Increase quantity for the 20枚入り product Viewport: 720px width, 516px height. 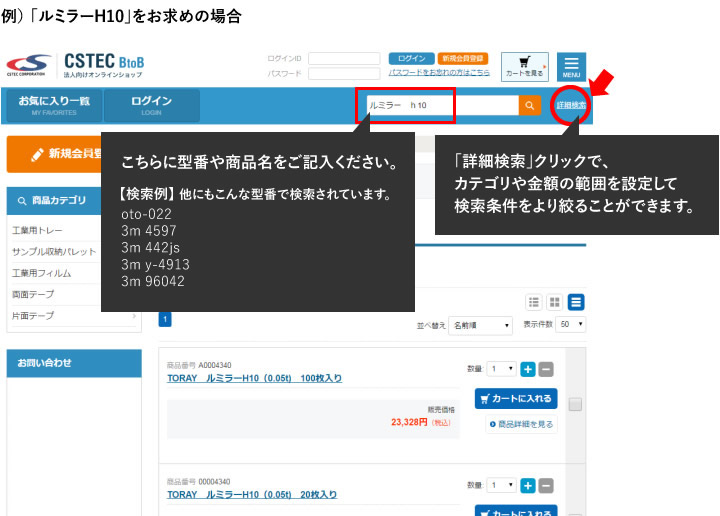pyautogui.click(x=528, y=486)
